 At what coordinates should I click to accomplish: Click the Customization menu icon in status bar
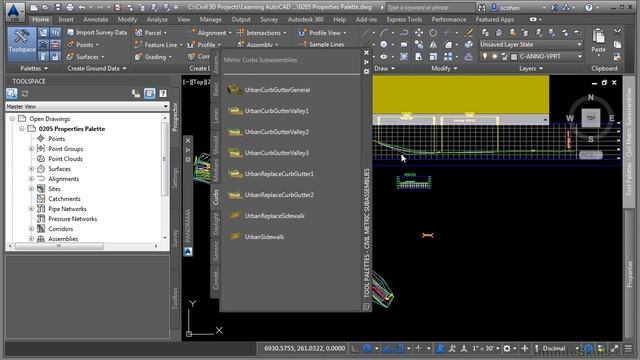pos(629,348)
